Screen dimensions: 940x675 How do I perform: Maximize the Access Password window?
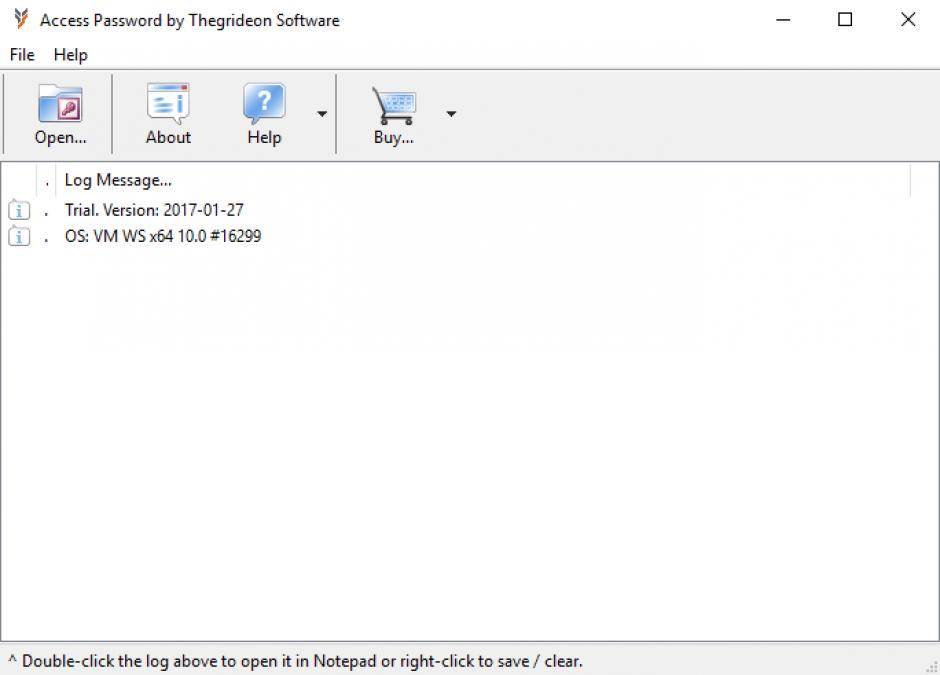click(x=845, y=20)
